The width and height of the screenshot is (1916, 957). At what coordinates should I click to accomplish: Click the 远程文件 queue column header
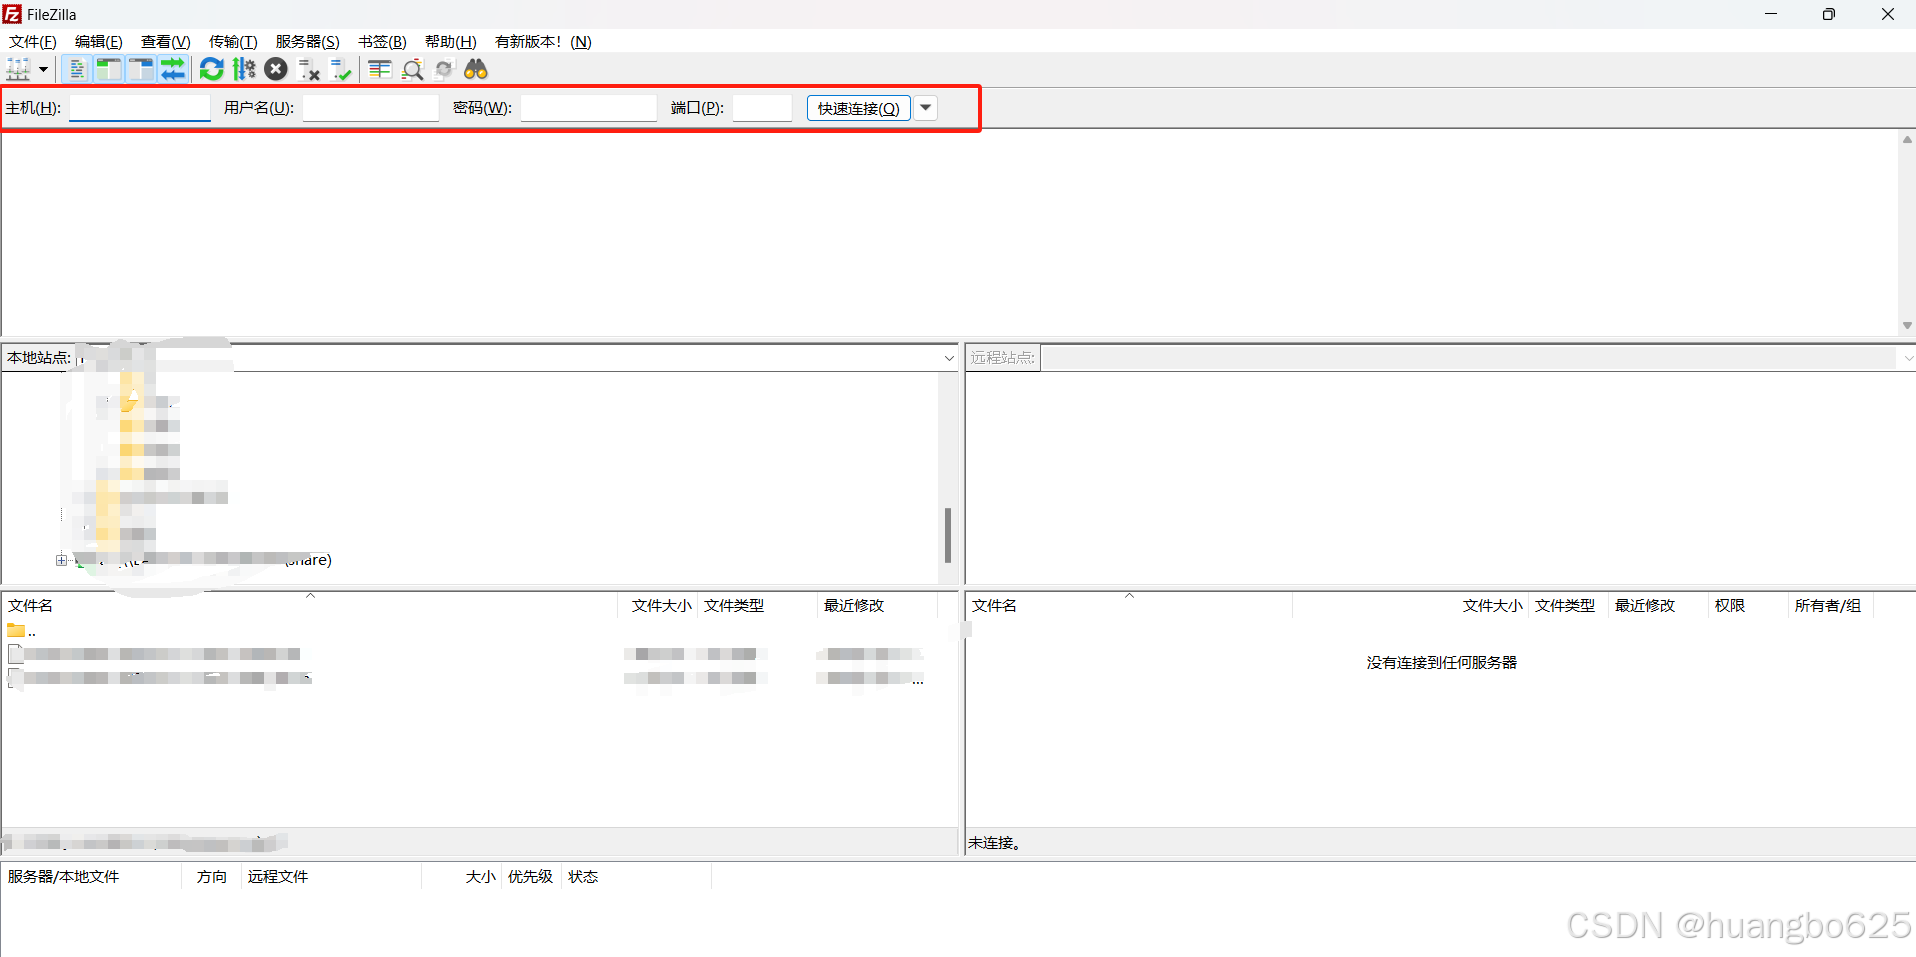(332, 877)
